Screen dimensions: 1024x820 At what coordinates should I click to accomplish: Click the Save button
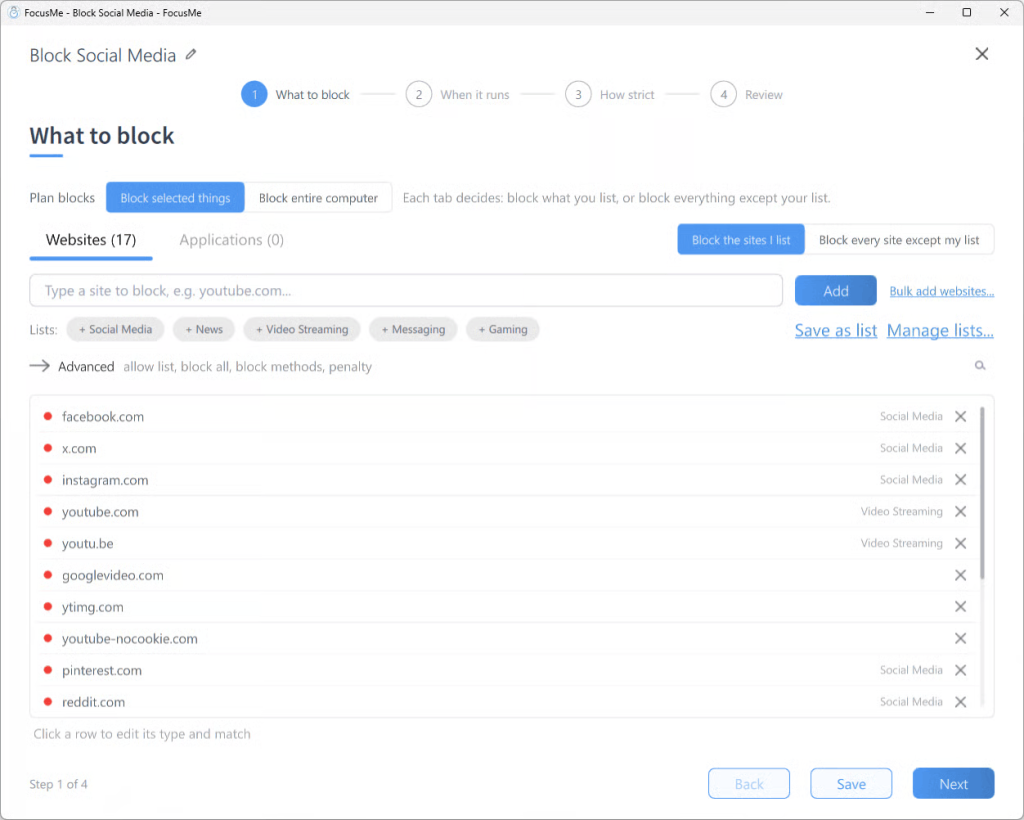851,783
